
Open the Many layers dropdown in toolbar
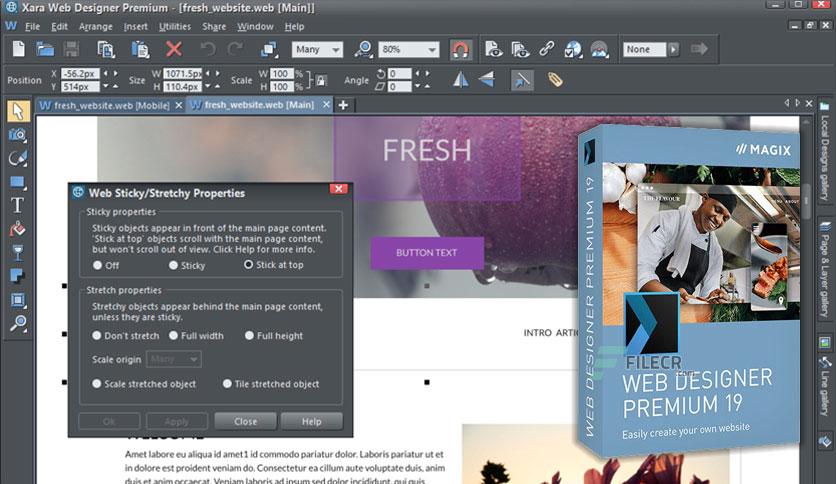click(x=317, y=48)
